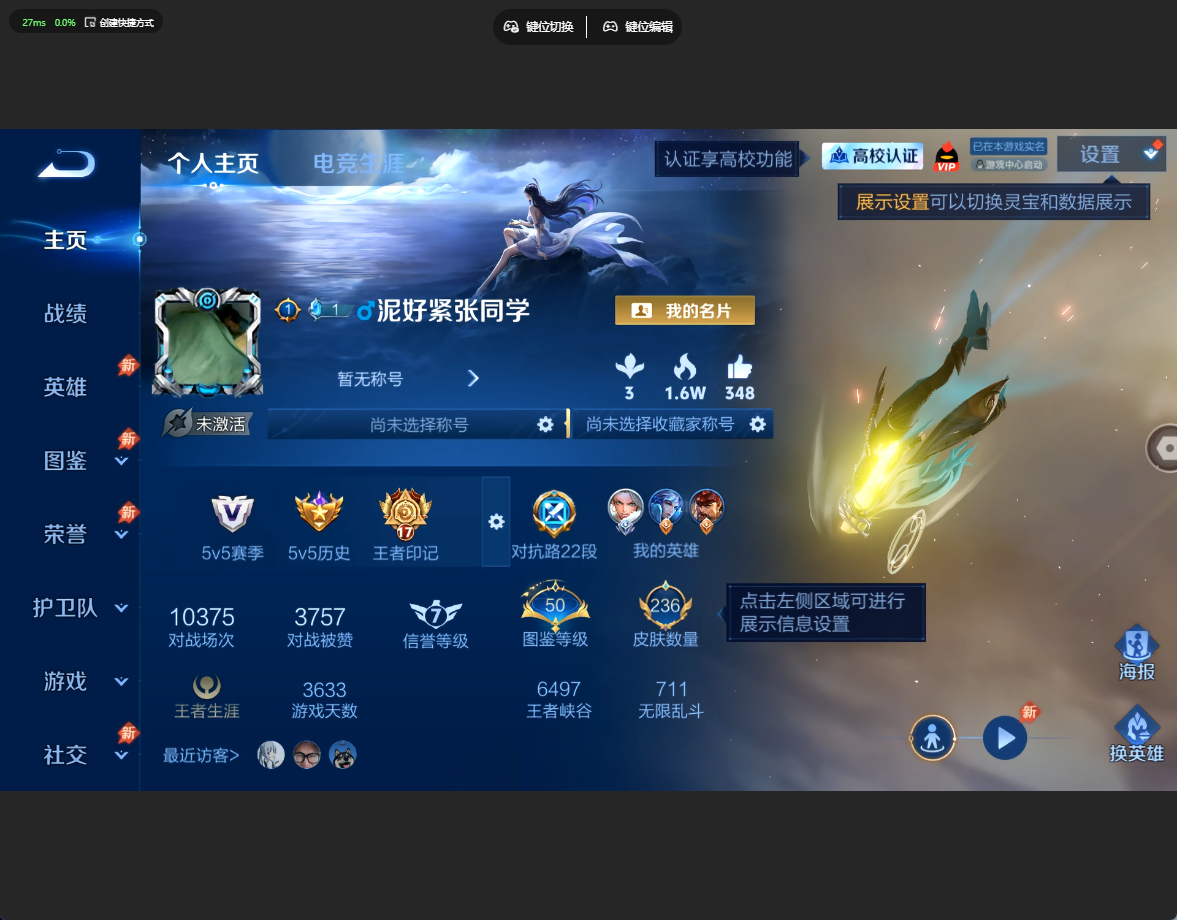The image size is (1177, 920).
Task: Click 711 无限乱斗 stat
Action: [671, 699]
